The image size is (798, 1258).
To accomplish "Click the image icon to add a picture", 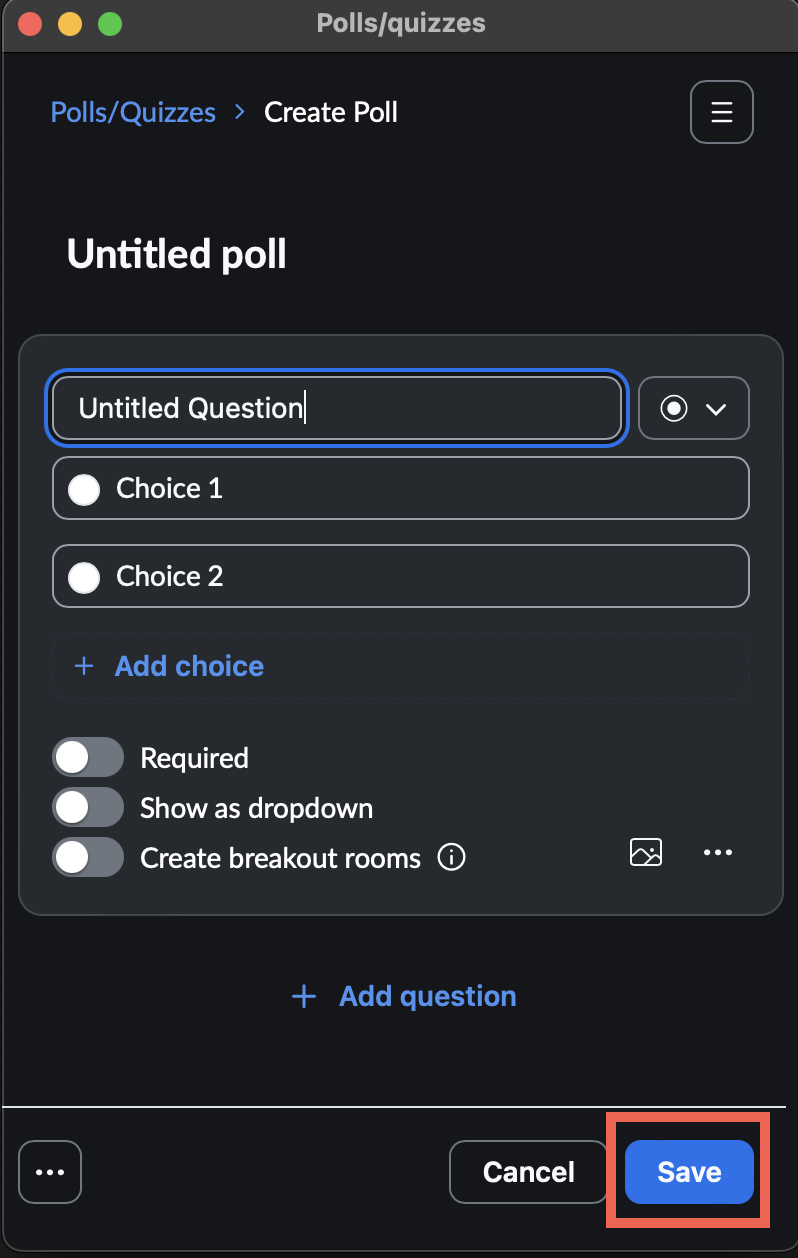I will point(646,852).
